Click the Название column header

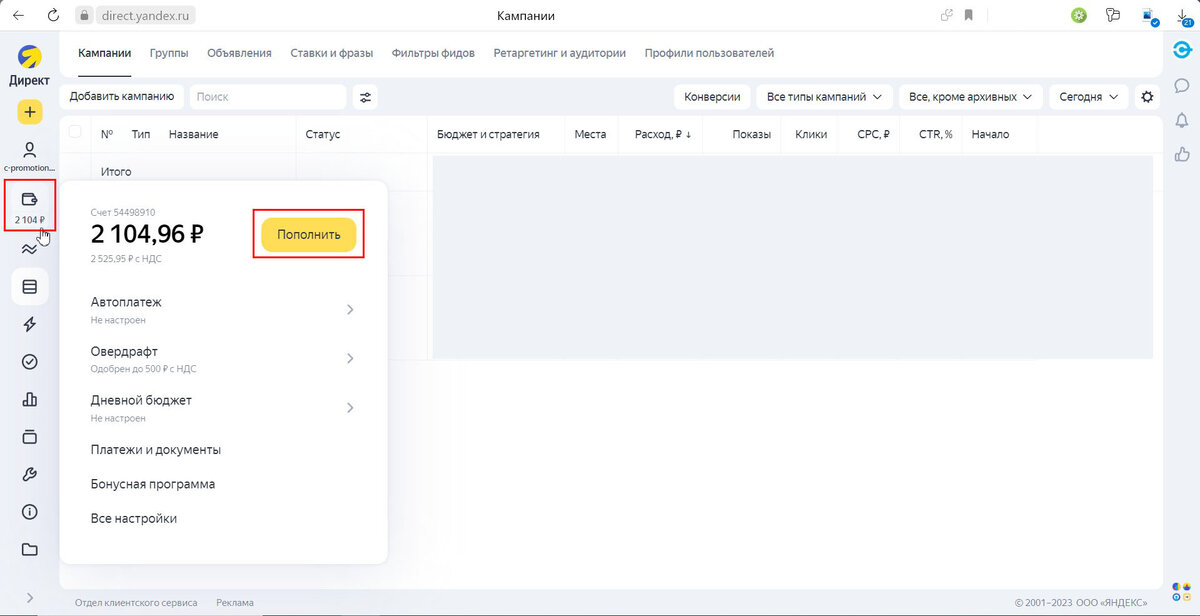pyautogui.click(x=193, y=134)
